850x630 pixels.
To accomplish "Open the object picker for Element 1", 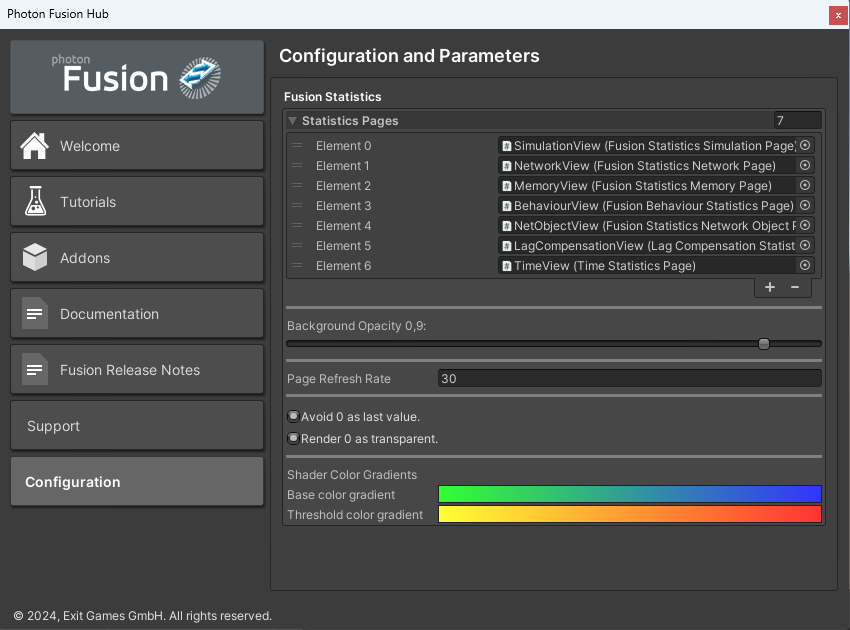I will click(x=805, y=165).
